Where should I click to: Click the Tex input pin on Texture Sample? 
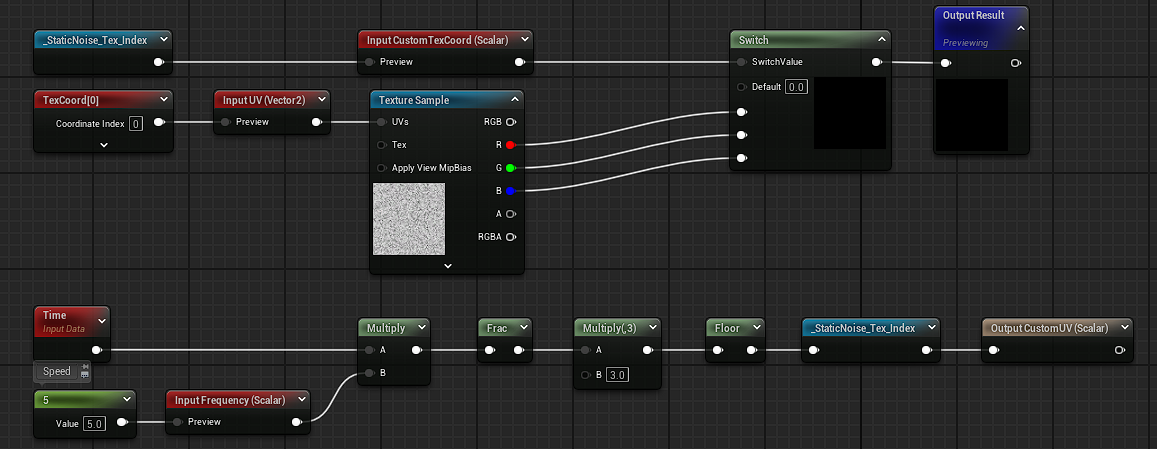pos(381,145)
